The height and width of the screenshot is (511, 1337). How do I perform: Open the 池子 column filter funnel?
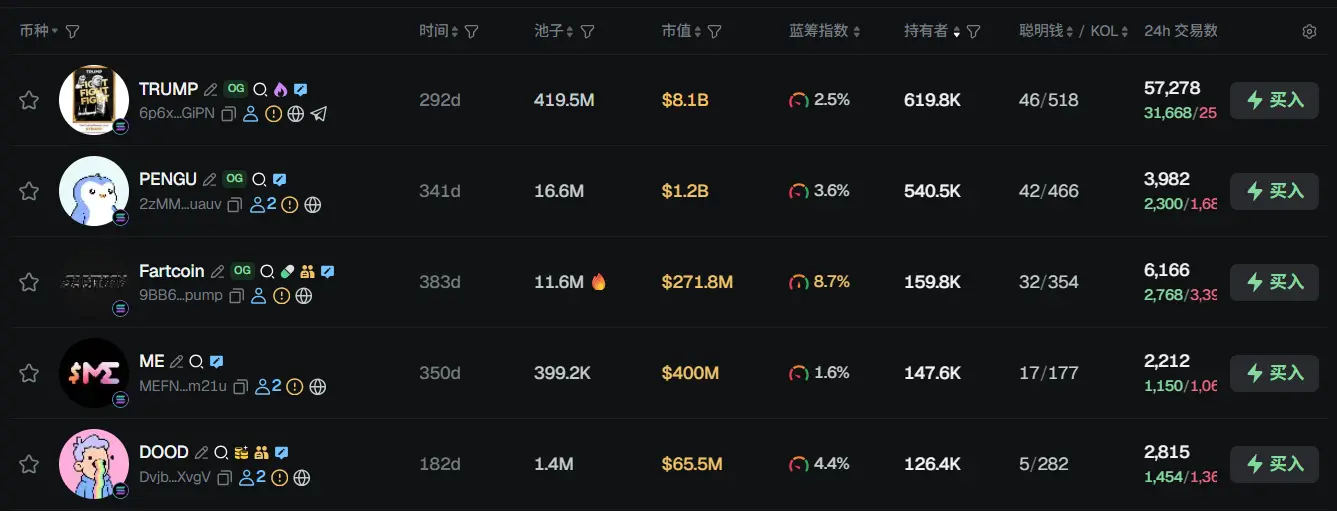click(588, 32)
